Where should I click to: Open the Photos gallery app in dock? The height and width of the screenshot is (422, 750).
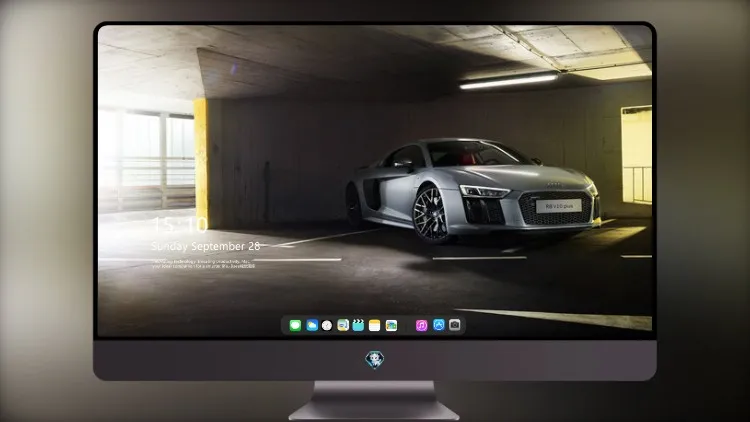(x=391, y=325)
